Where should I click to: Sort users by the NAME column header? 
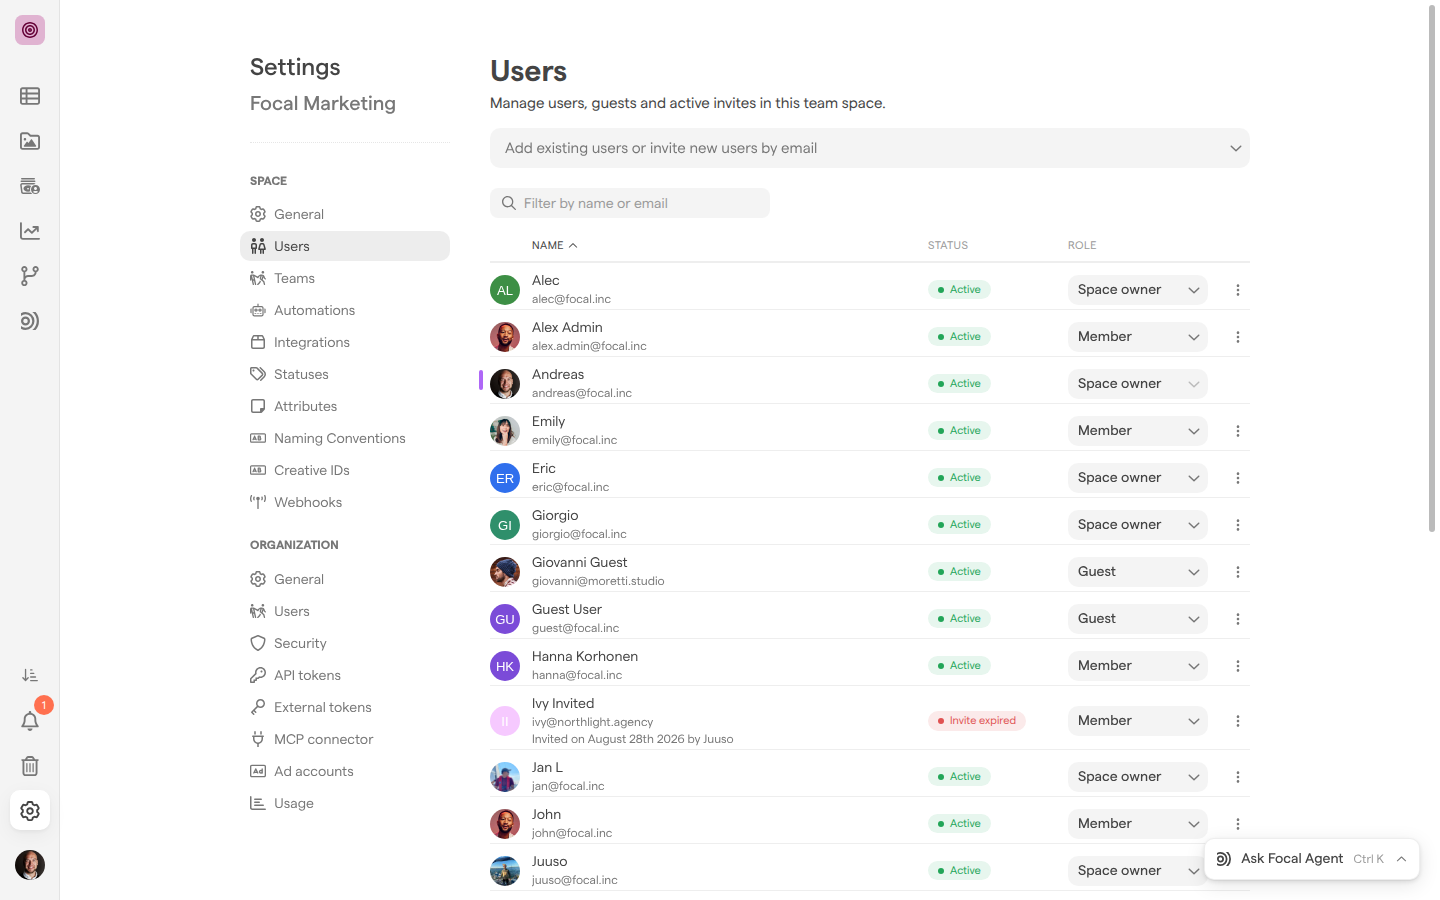[x=554, y=245]
